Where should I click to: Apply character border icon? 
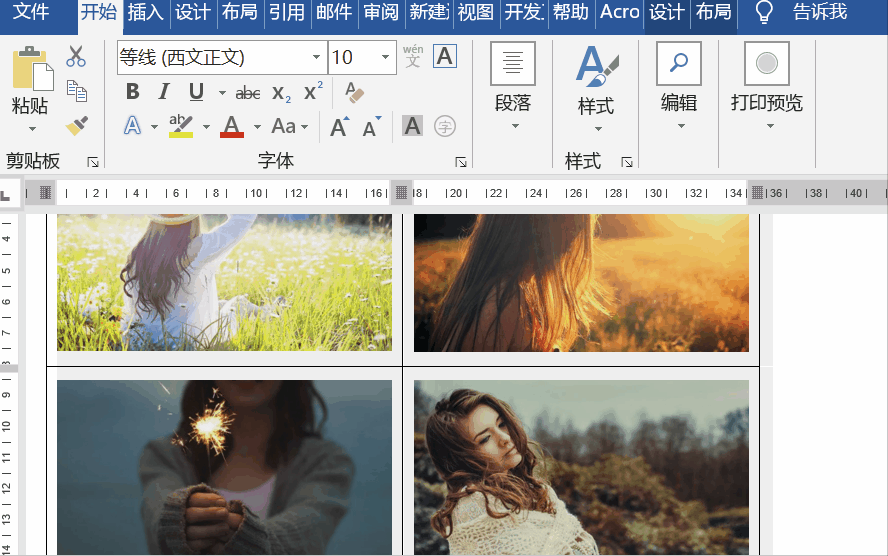[445, 56]
